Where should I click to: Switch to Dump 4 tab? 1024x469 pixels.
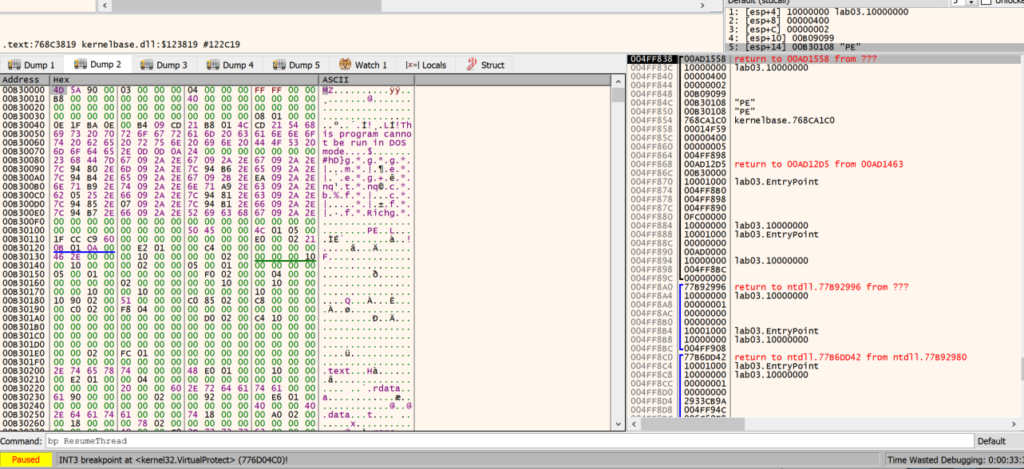(x=230, y=65)
